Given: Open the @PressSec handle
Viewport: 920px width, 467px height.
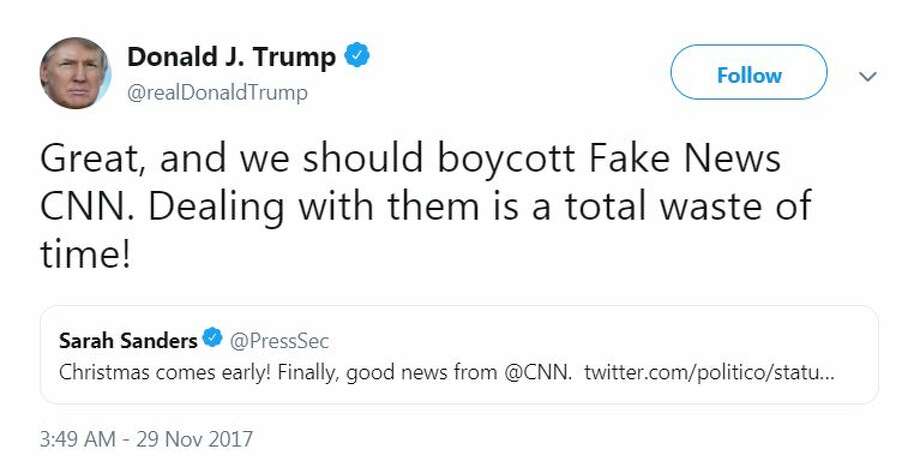Looking at the screenshot, I should (280, 341).
